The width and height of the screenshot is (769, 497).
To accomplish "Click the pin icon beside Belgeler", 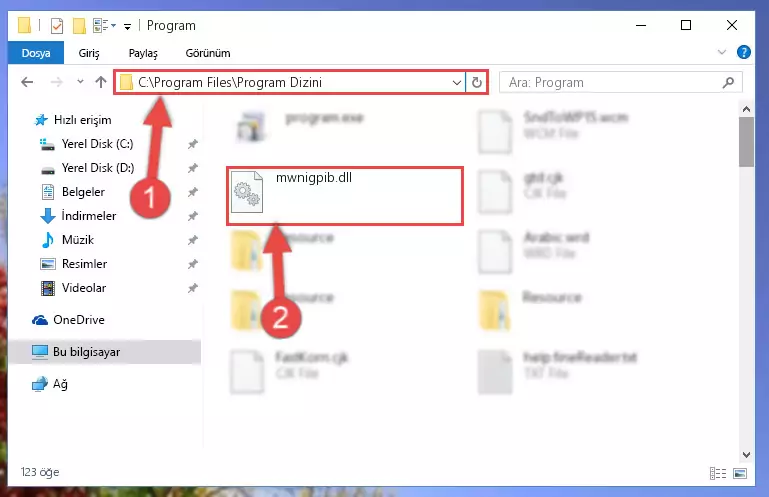I will click(x=193, y=192).
